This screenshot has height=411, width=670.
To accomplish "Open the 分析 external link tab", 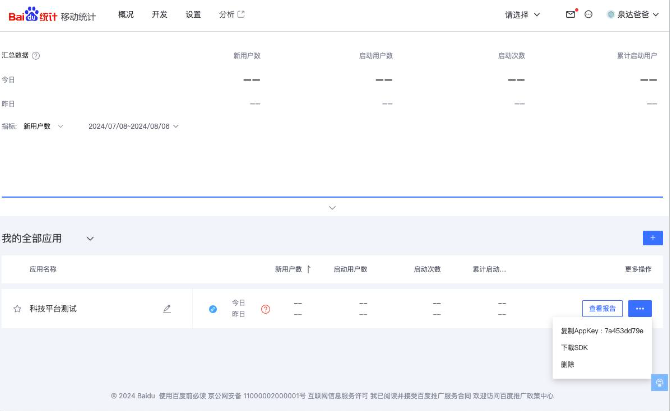I will [232, 15].
